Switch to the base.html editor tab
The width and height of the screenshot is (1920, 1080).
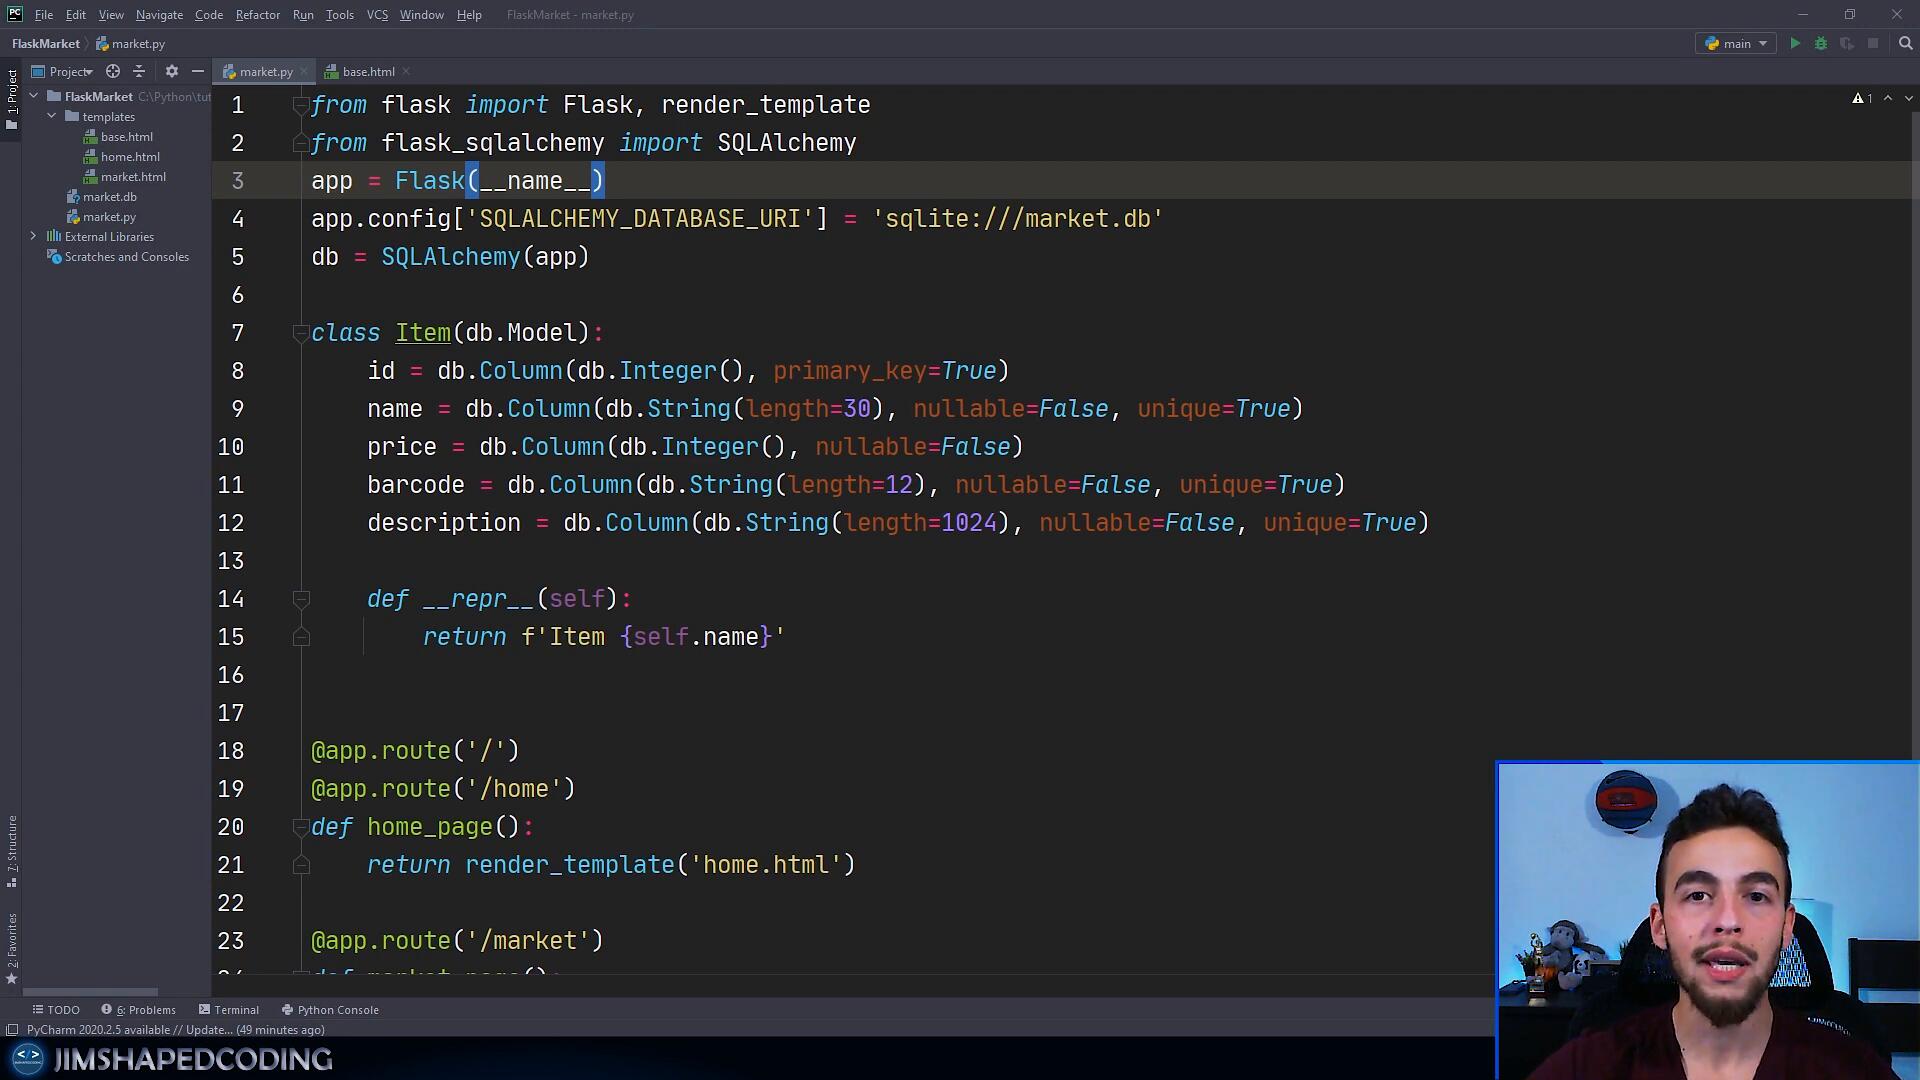click(x=367, y=72)
